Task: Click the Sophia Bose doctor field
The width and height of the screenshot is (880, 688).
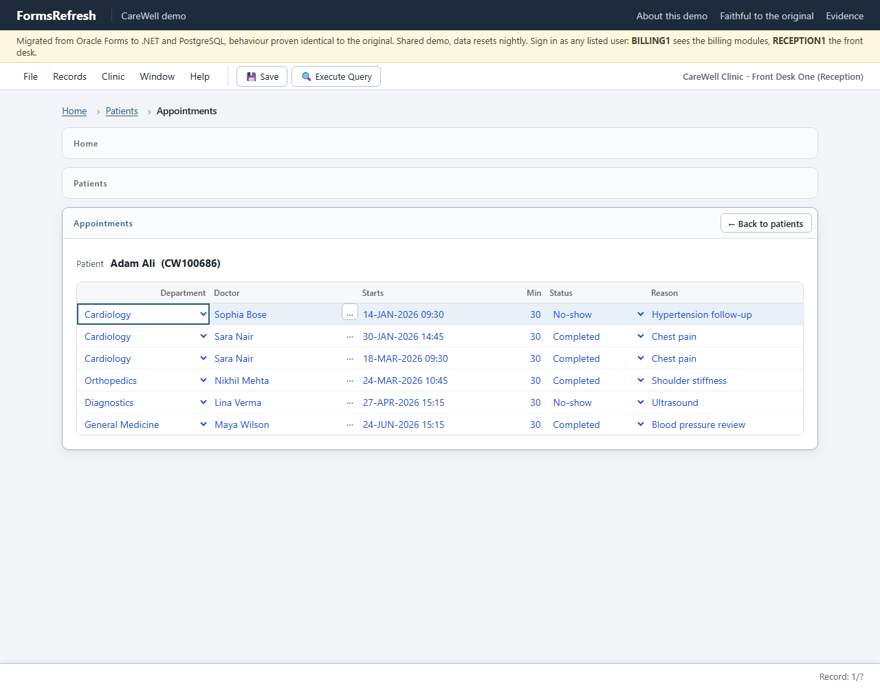Action: coord(277,314)
